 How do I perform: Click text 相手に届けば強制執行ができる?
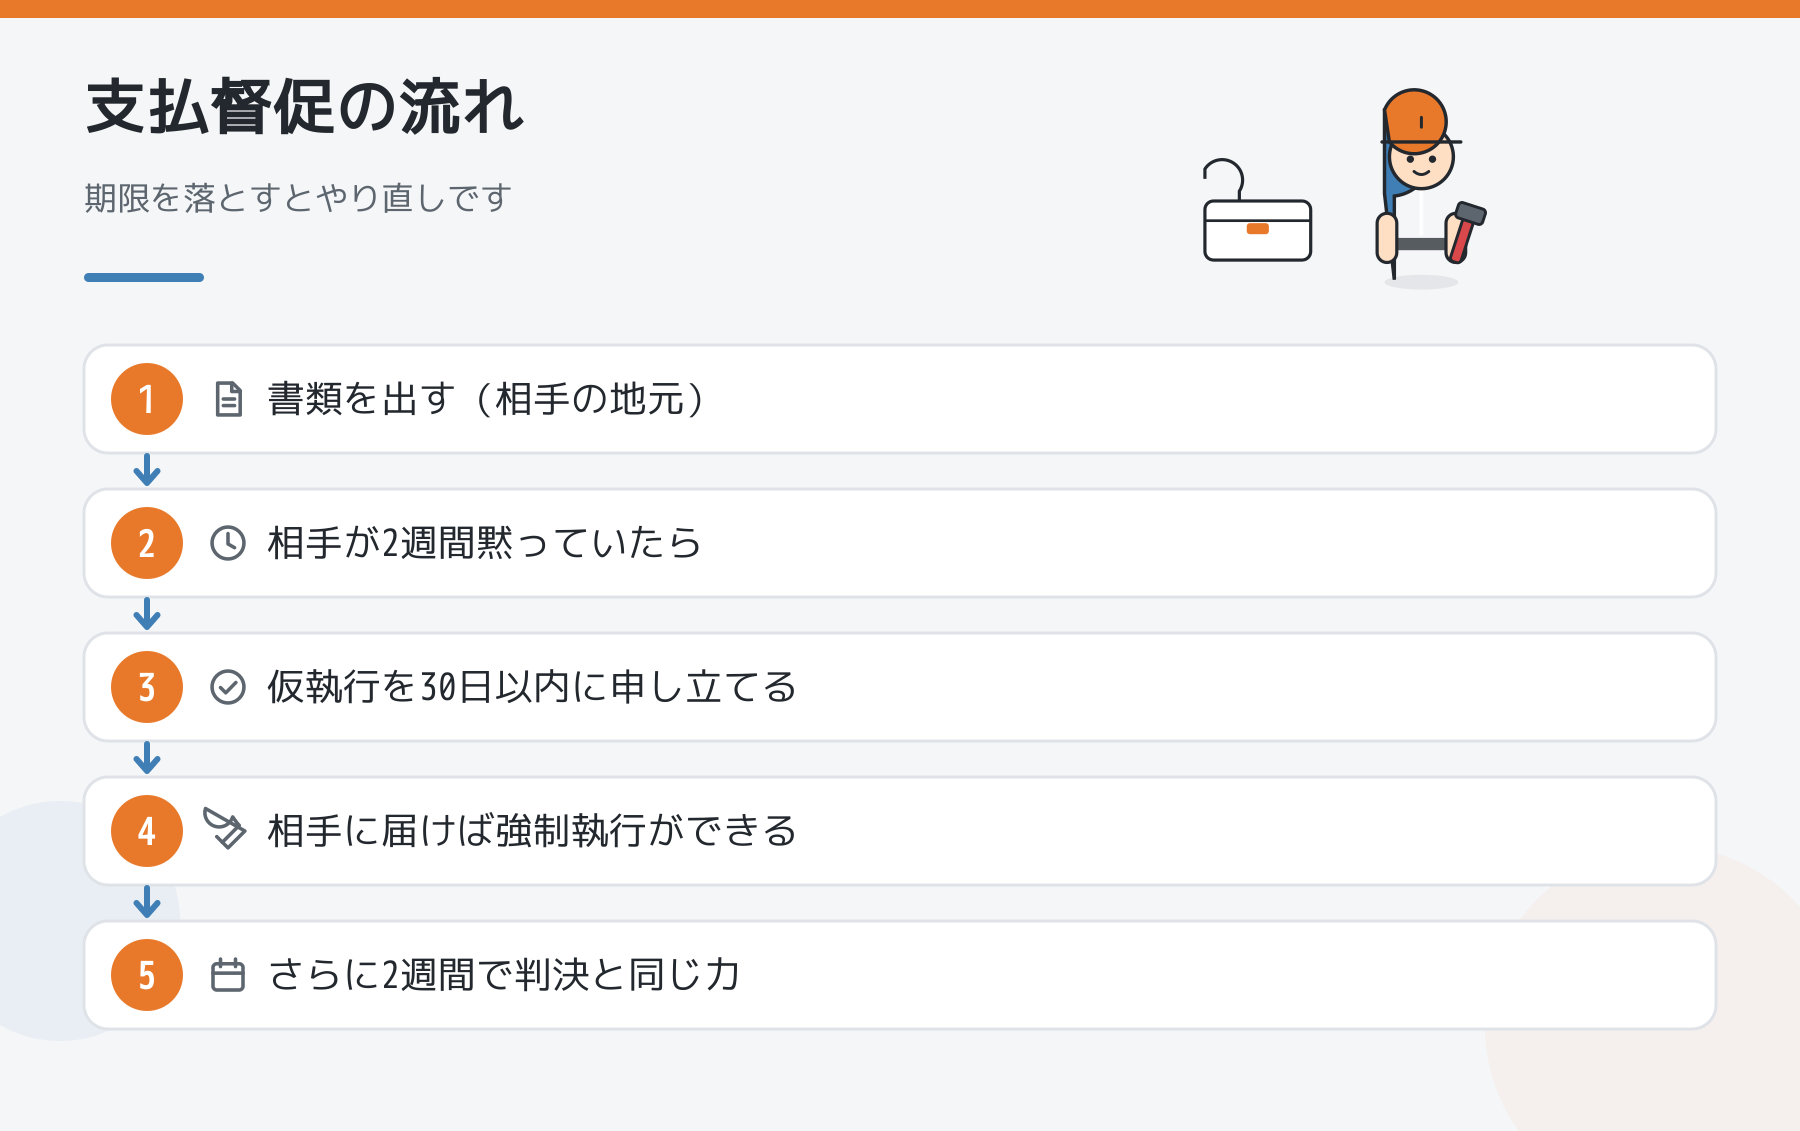point(532,831)
